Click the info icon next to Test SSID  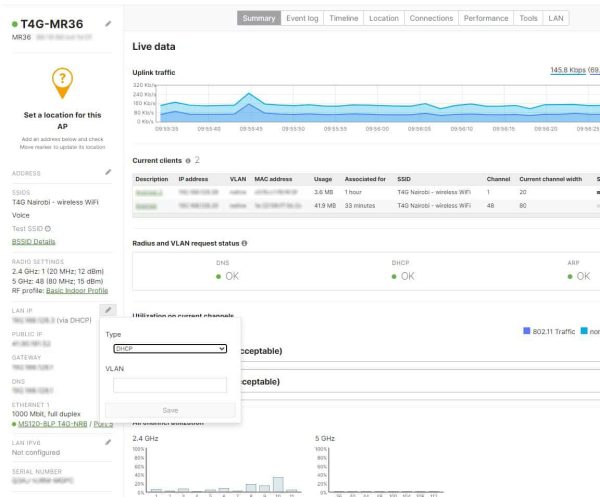pos(48,228)
